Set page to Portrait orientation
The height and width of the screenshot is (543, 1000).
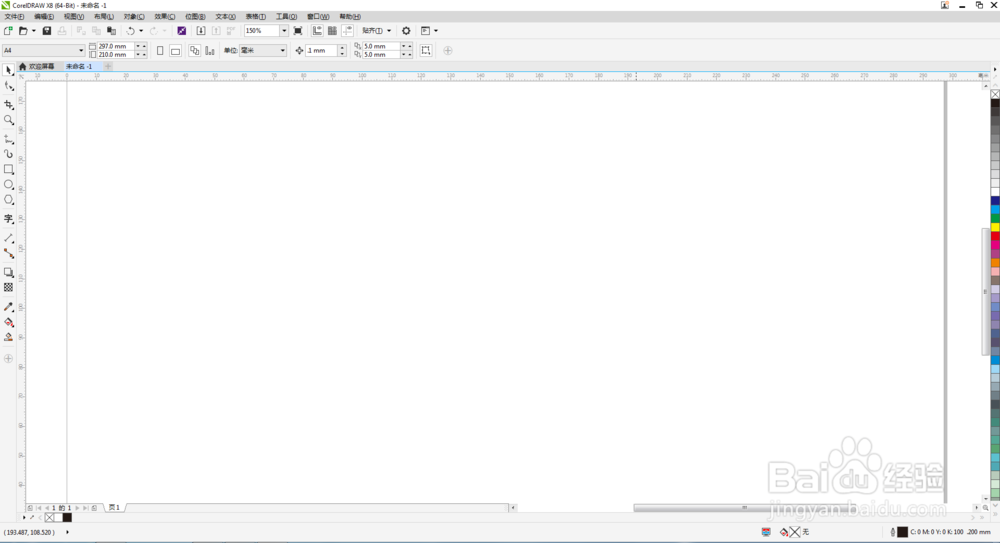160,50
